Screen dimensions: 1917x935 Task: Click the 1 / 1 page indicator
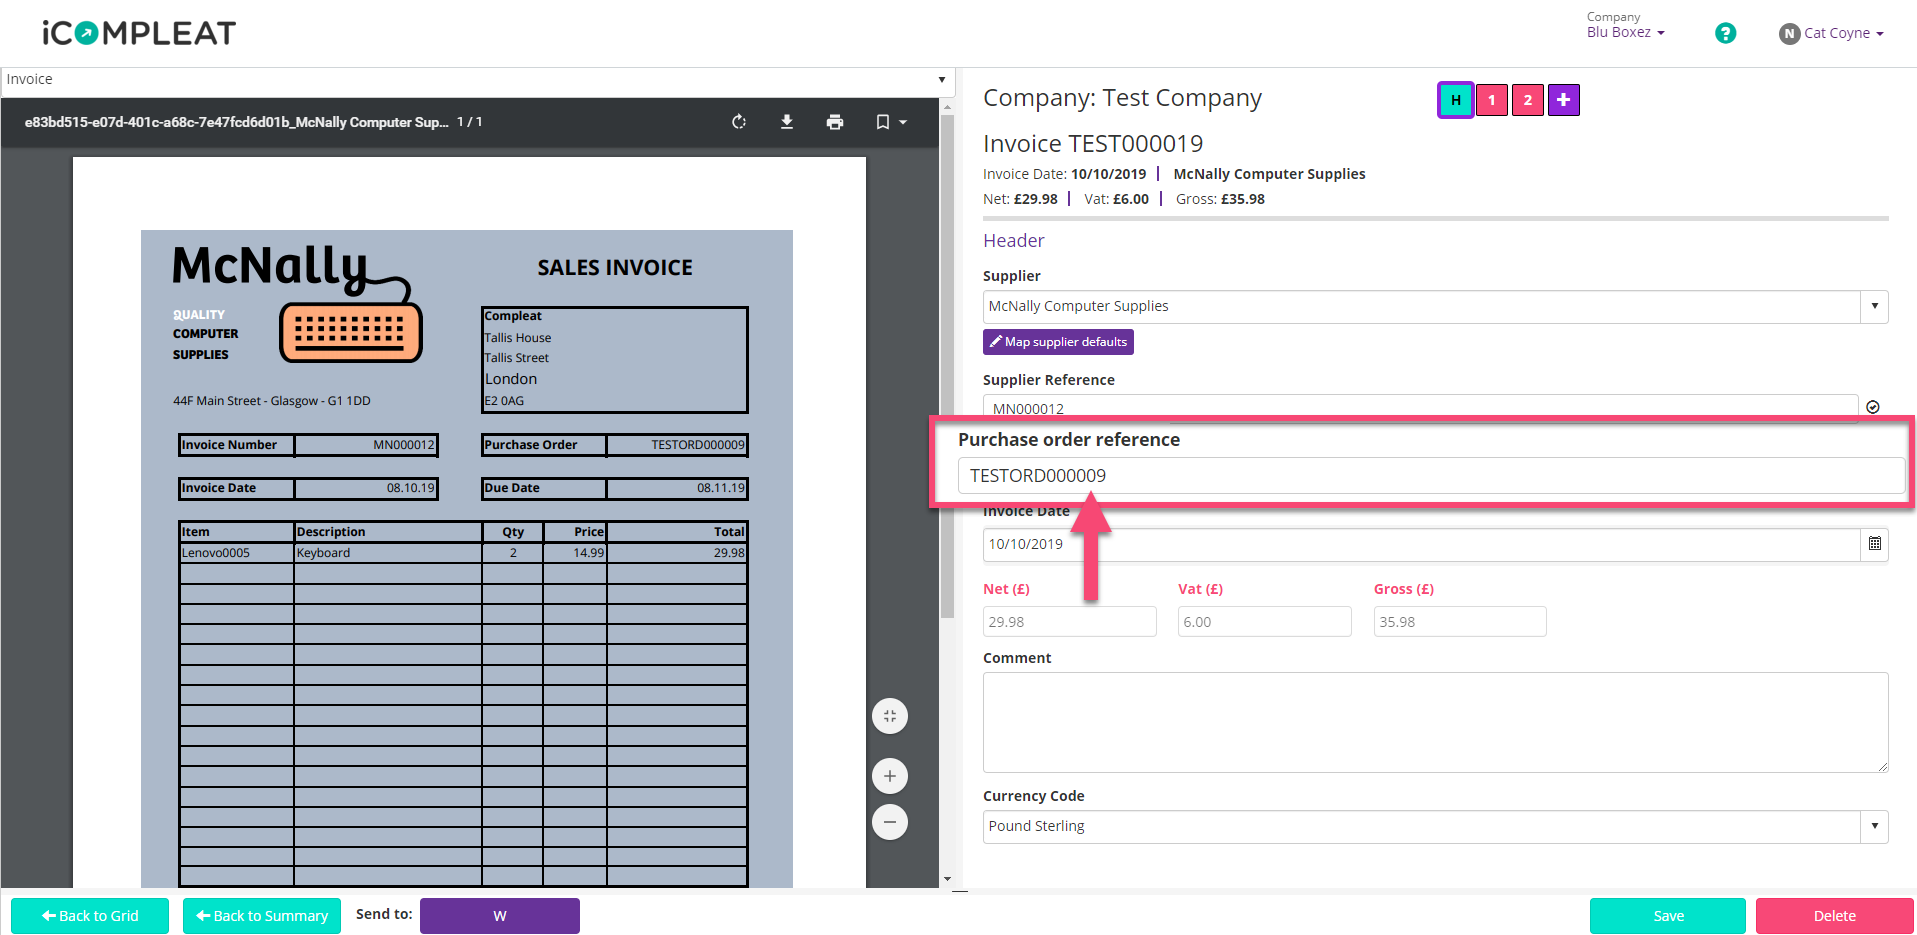coord(470,122)
